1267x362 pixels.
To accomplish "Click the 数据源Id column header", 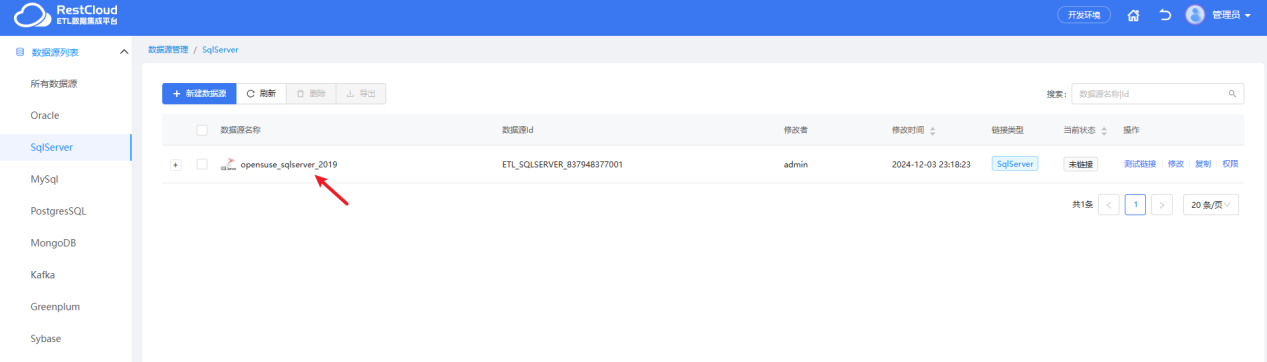I will (518, 130).
